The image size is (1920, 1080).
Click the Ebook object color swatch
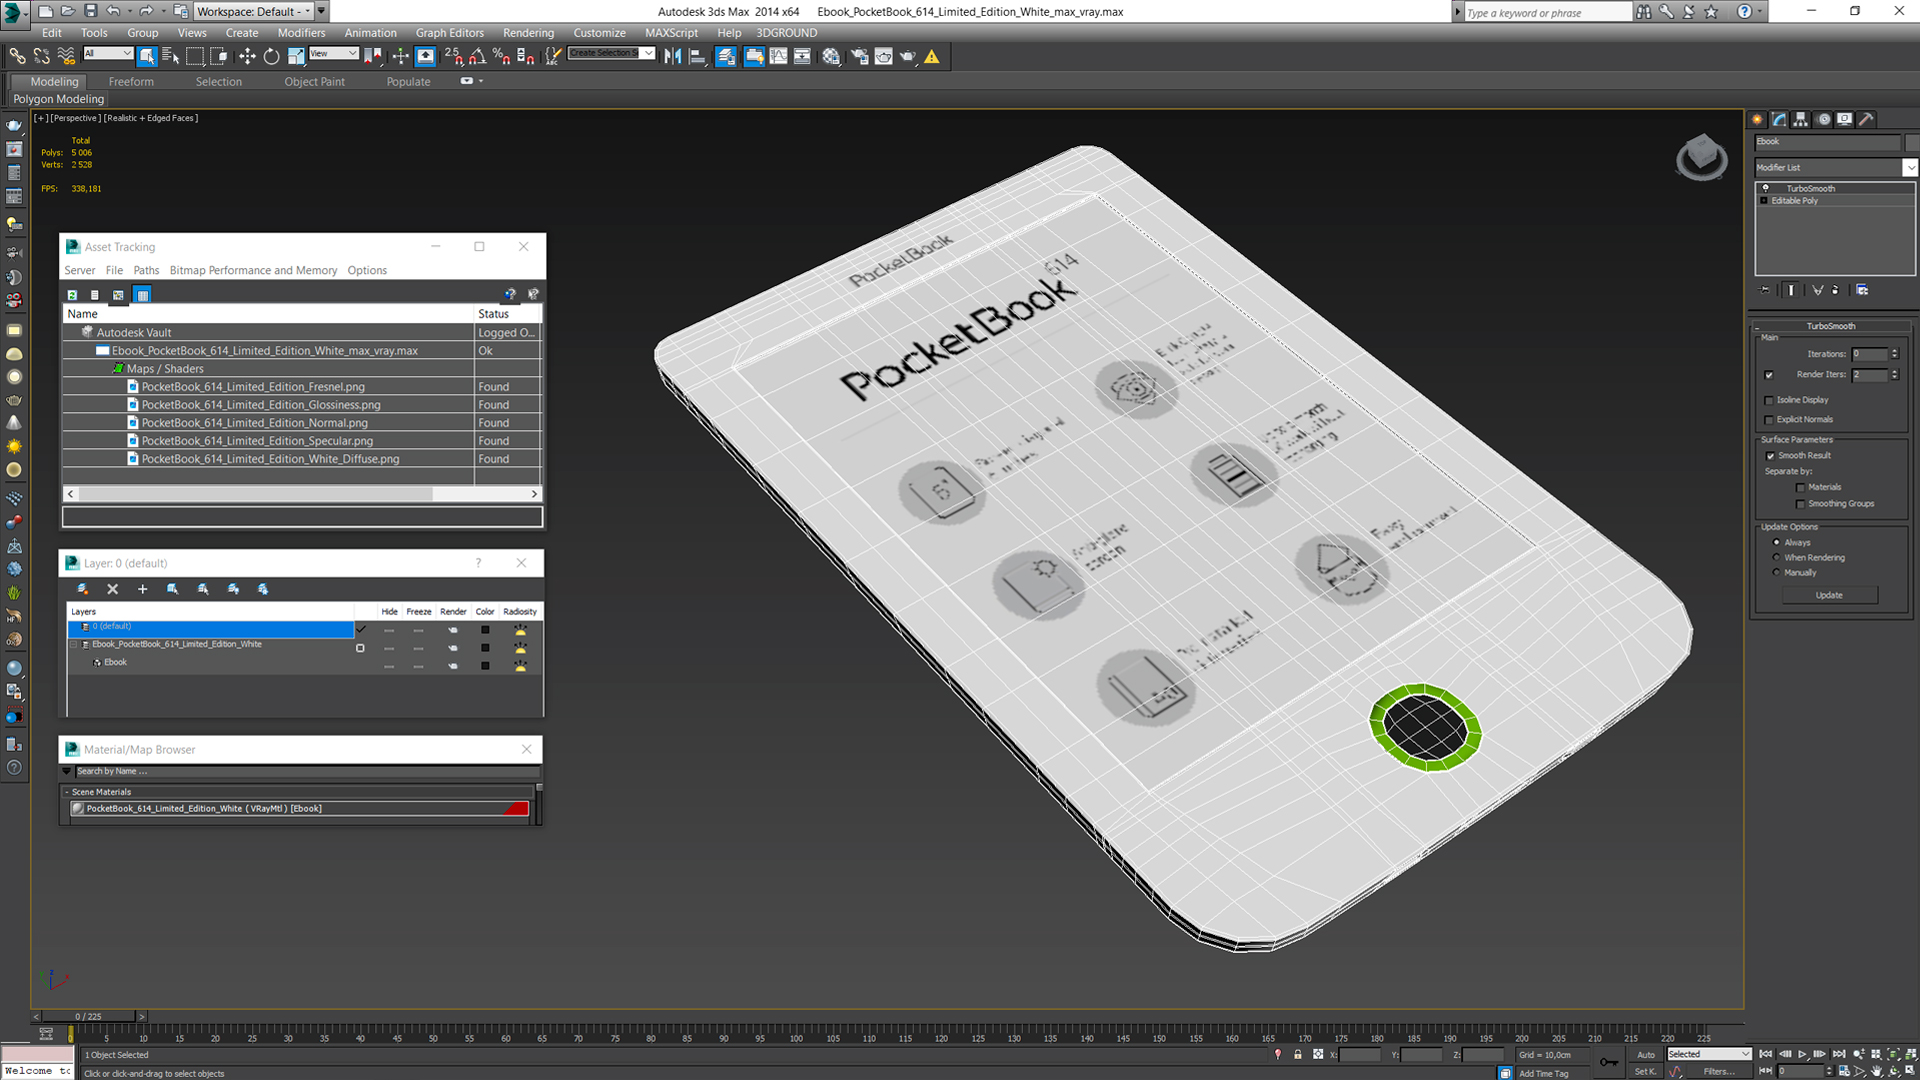click(485, 666)
